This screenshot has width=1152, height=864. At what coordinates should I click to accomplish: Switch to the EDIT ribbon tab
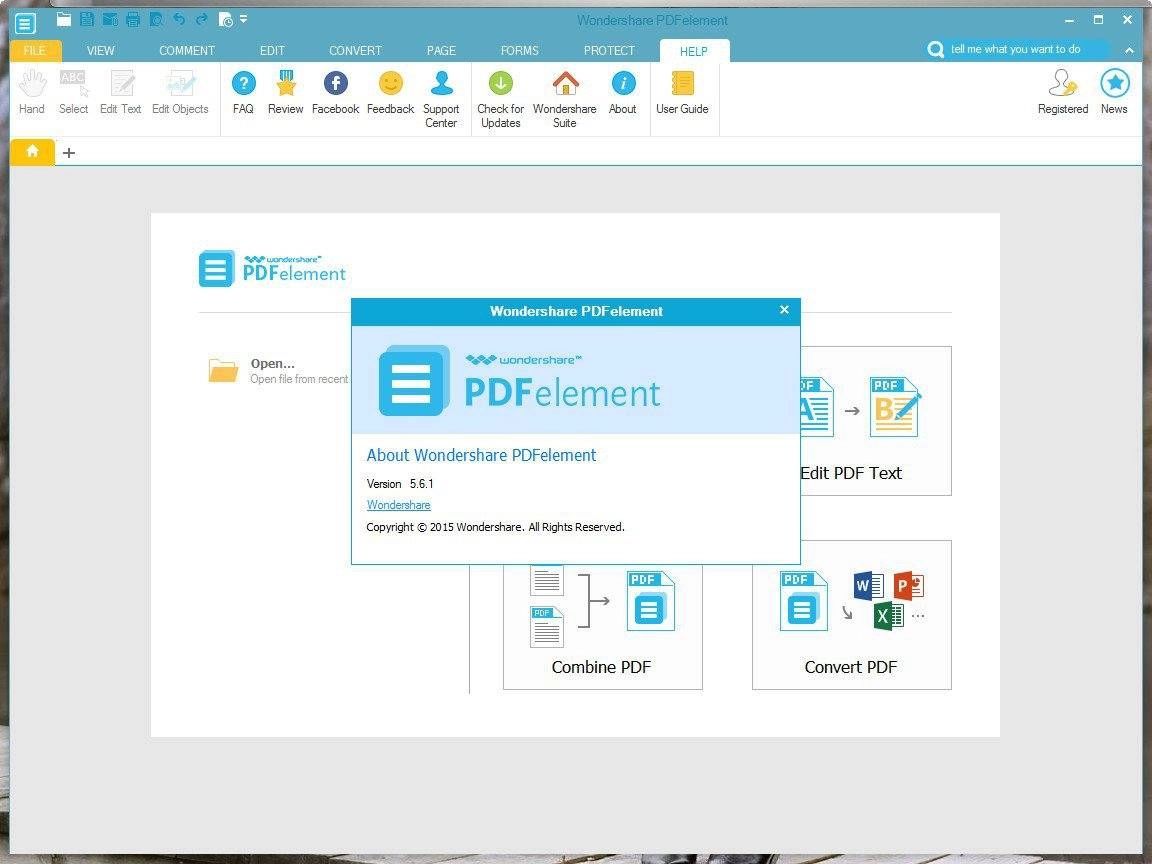pos(272,51)
